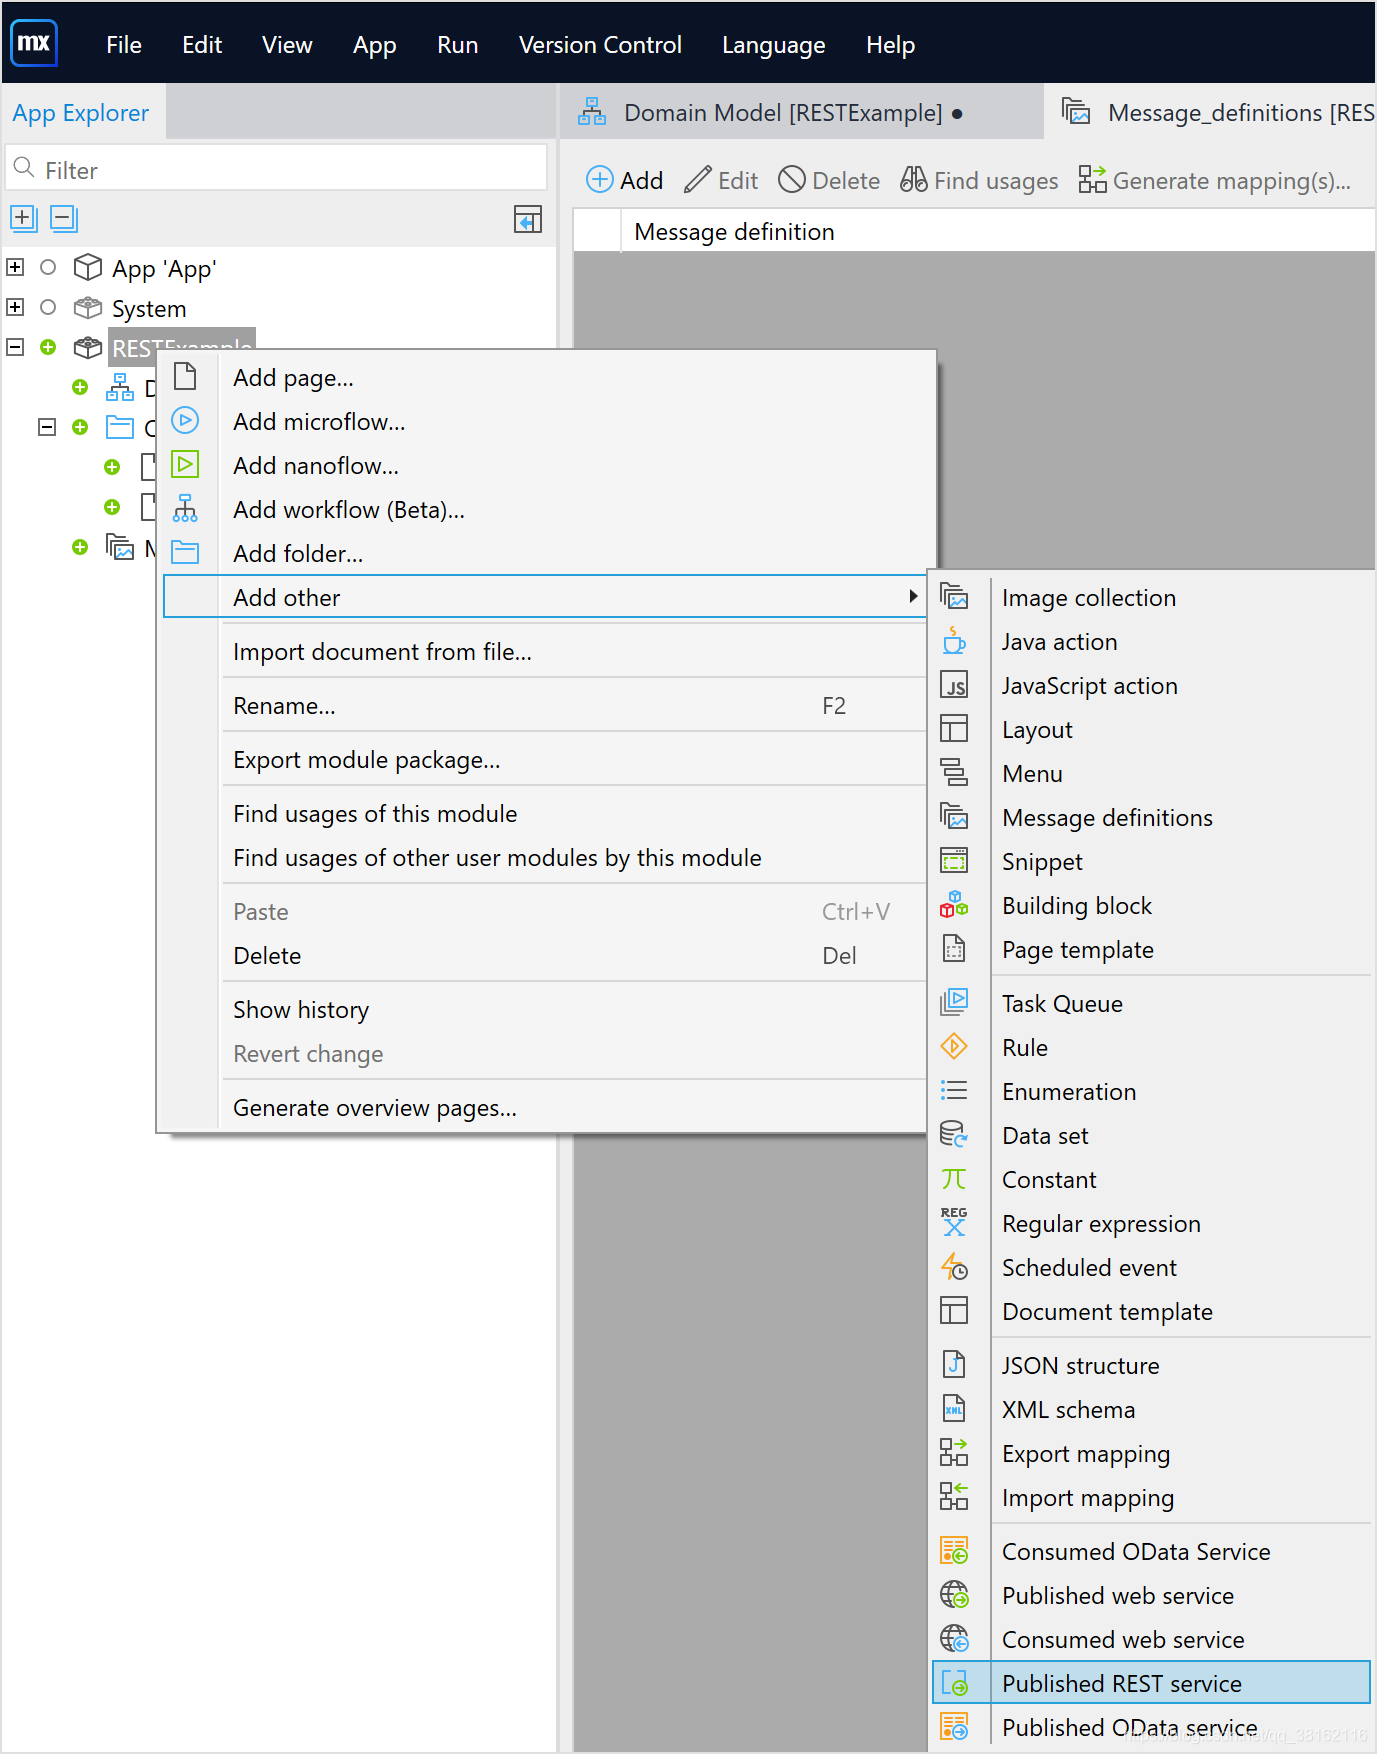Click the Building block colored cubes icon
1377x1754 pixels.
pyautogui.click(x=954, y=905)
